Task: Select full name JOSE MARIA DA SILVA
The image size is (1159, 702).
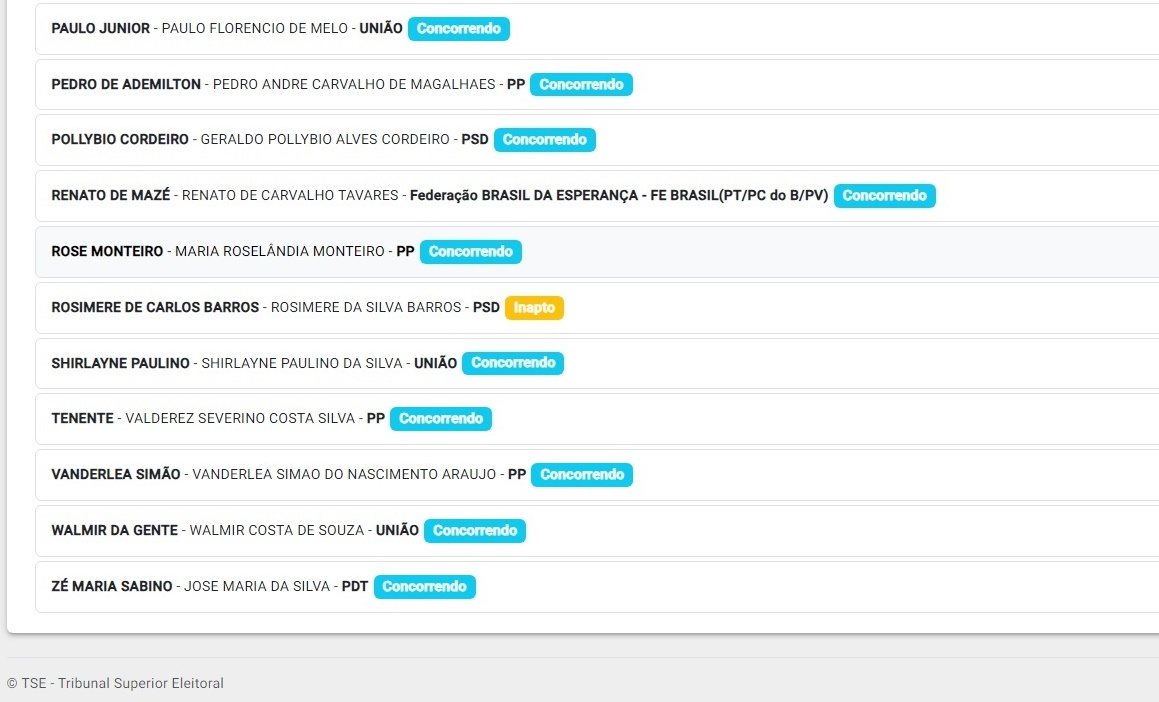Action: tap(257, 587)
